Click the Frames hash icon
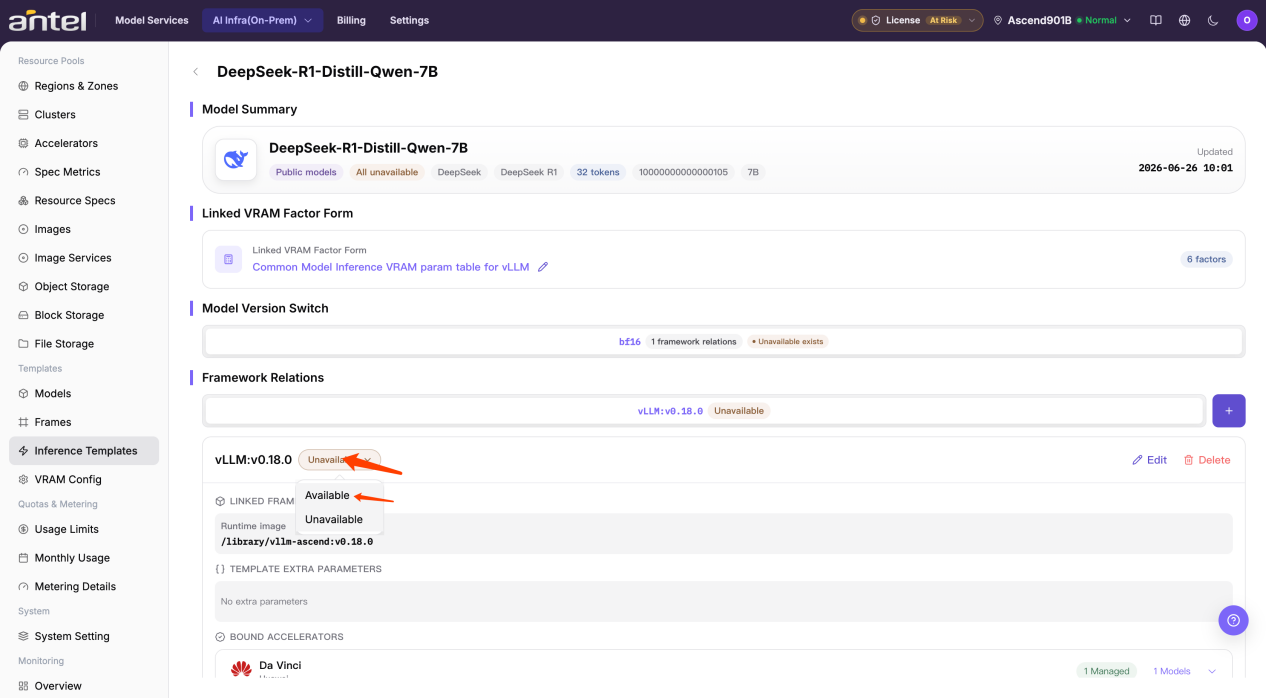This screenshot has width=1266, height=698. [x=24, y=422]
